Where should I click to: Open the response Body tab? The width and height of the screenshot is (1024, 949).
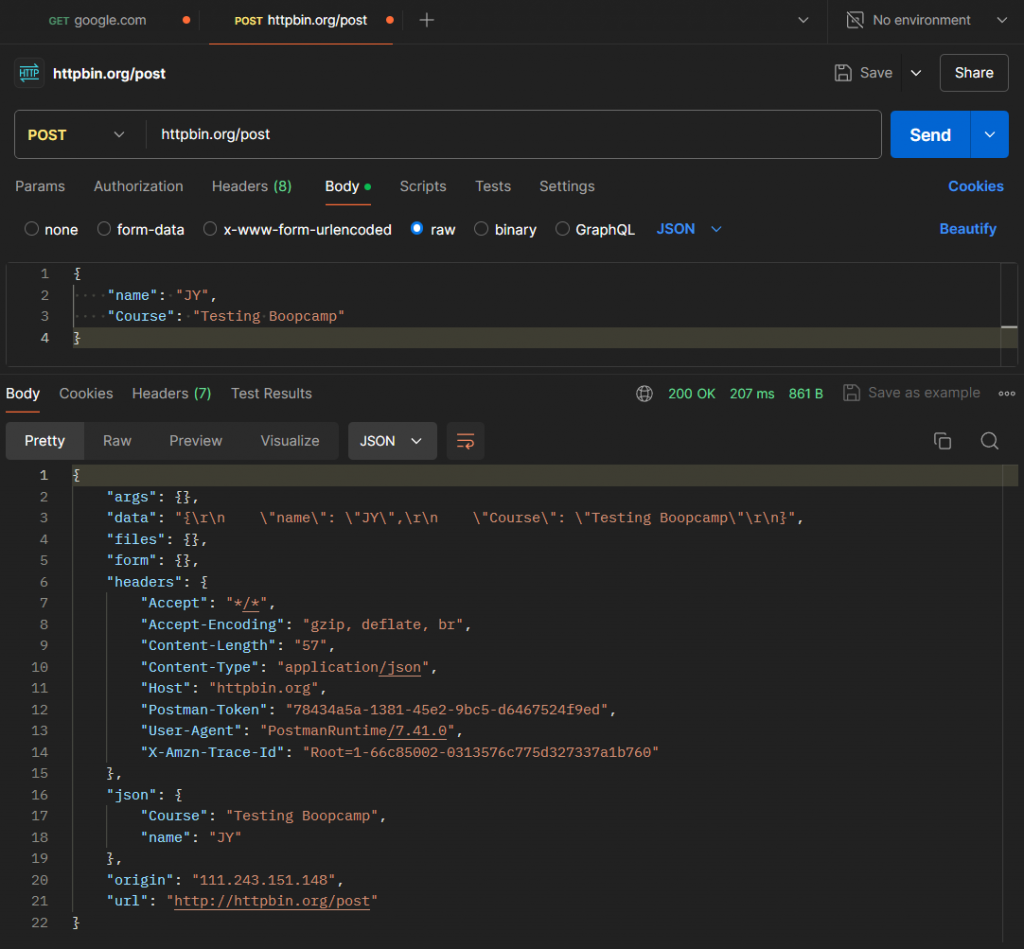click(x=23, y=394)
